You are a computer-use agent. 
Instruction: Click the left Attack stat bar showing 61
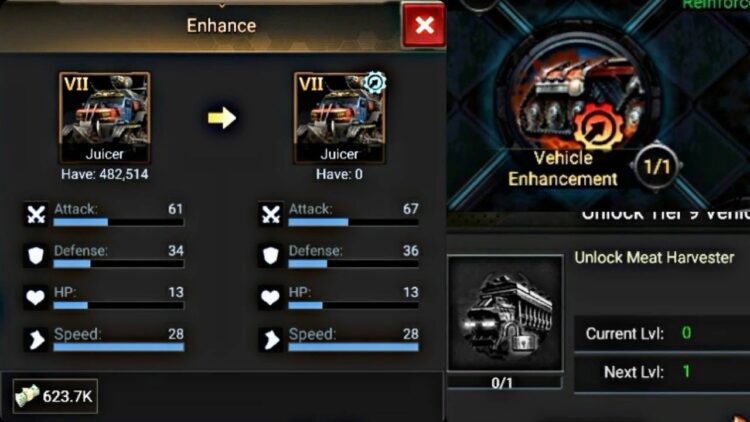[x=119, y=222]
